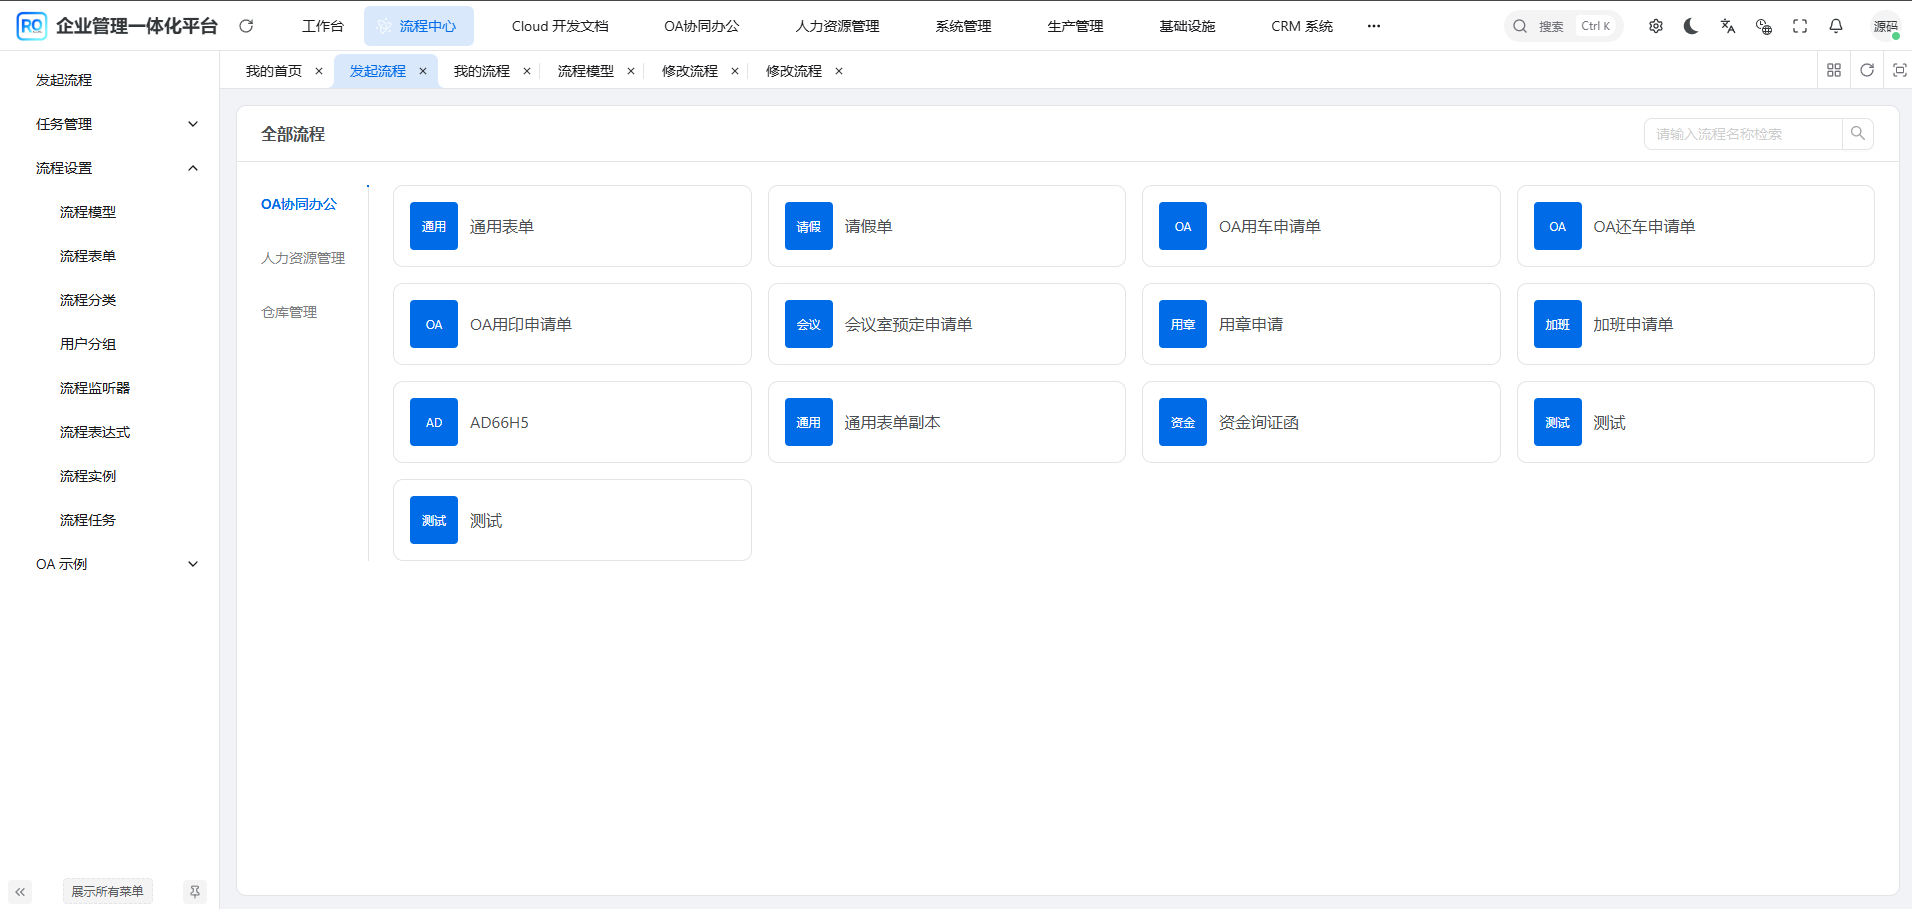
Task: Toggle fullscreen mode in the header
Action: pos(1800,26)
